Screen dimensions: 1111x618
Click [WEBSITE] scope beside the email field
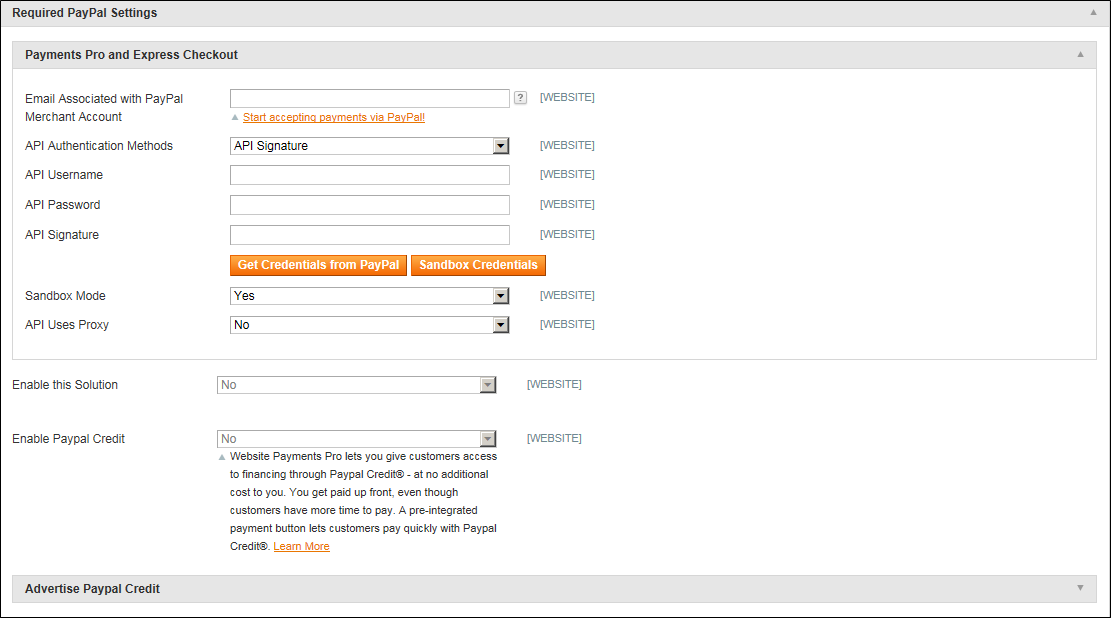coord(567,97)
